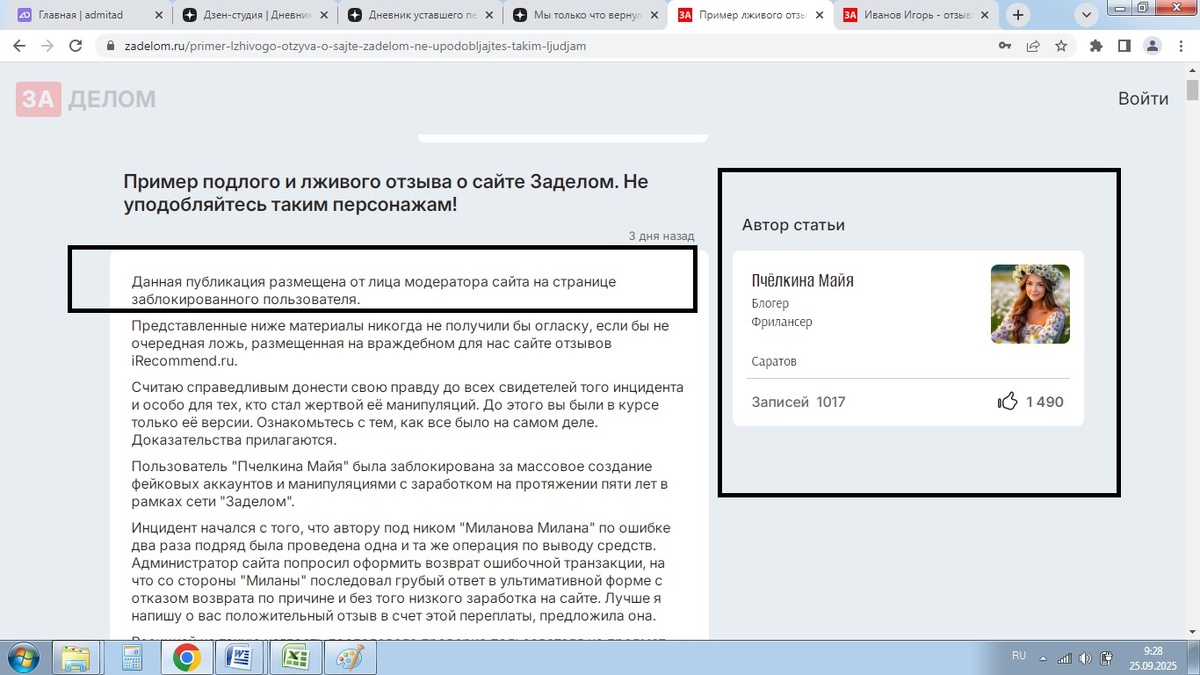
Task: Open Windows Explorer from taskbar
Action: click(x=76, y=658)
